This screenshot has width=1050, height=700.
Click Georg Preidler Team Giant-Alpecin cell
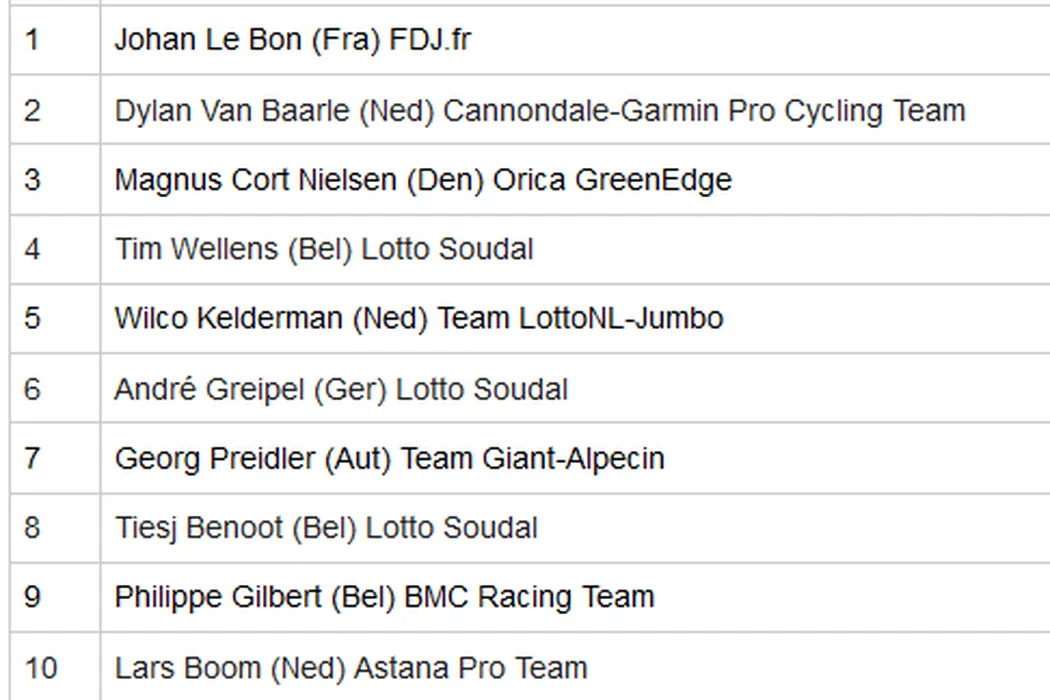[389, 459]
